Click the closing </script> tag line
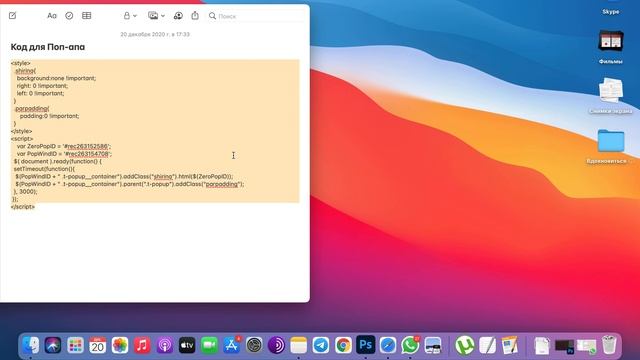This screenshot has height=360, width=640. pyautogui.click(x=23, y=207)
